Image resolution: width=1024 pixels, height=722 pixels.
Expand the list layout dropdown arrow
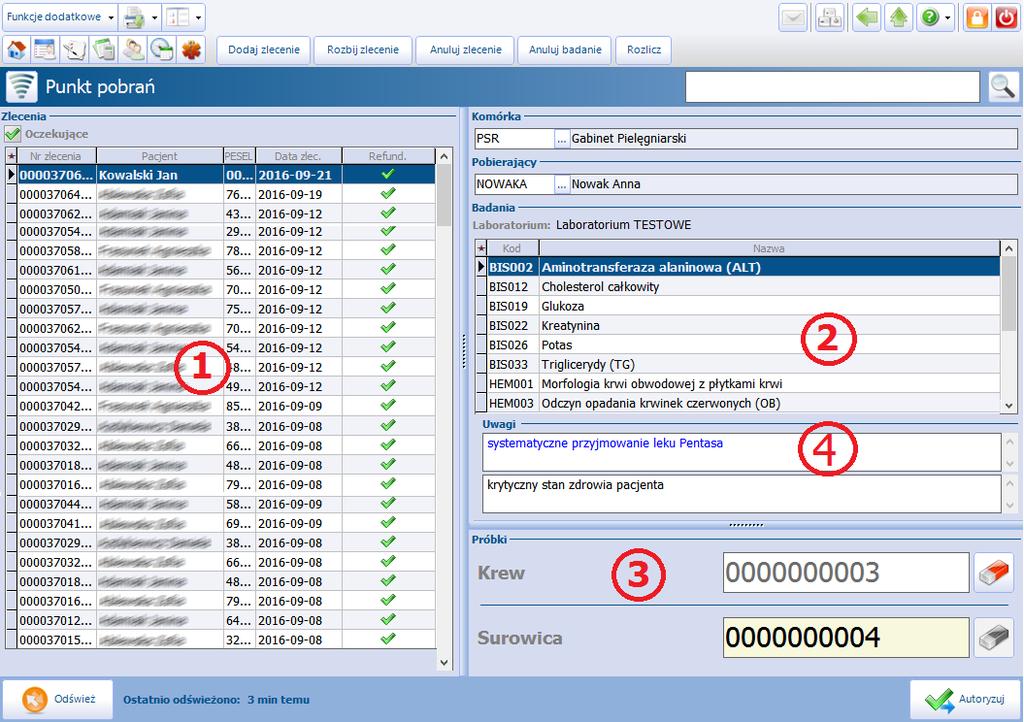tap(199, 18)
